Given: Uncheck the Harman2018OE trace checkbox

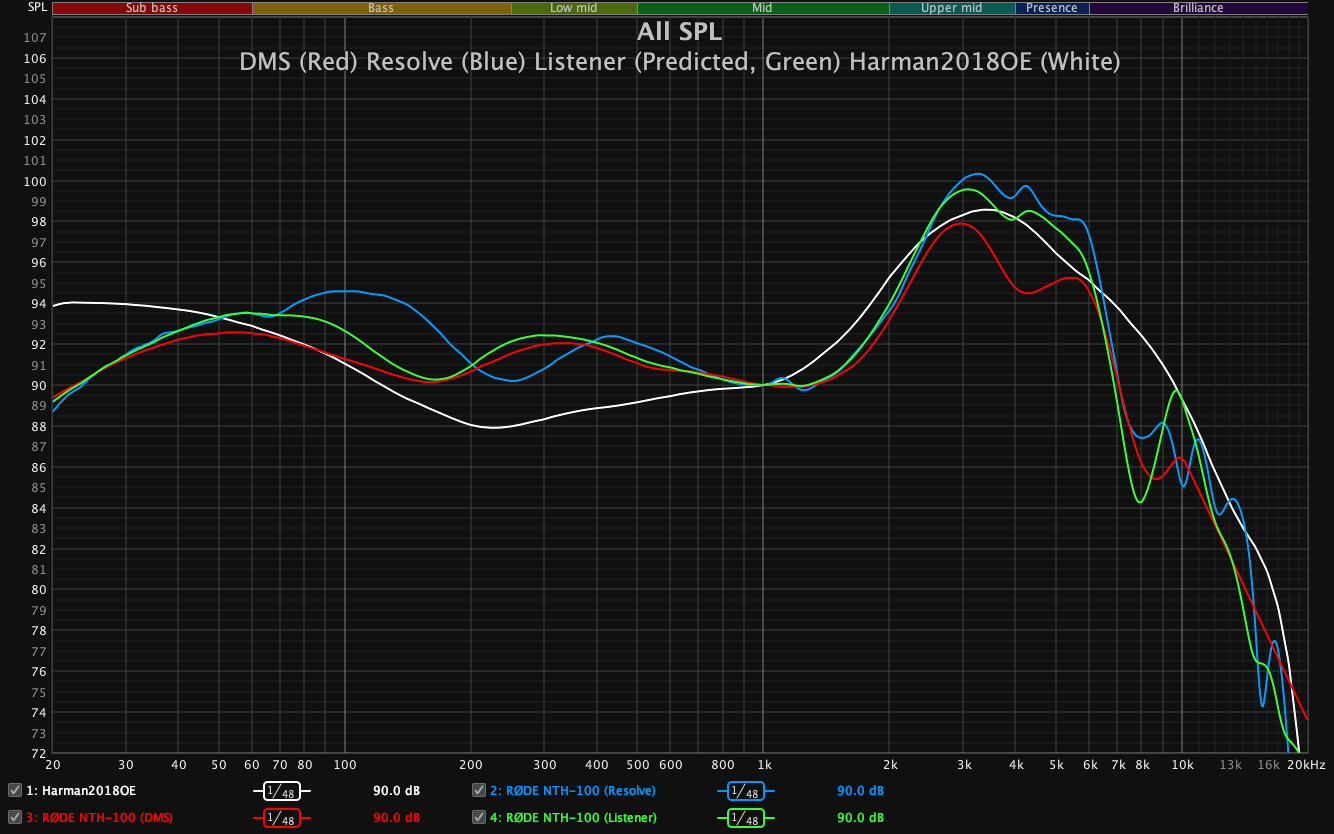Looking at the screenshot, I should 15,790.
